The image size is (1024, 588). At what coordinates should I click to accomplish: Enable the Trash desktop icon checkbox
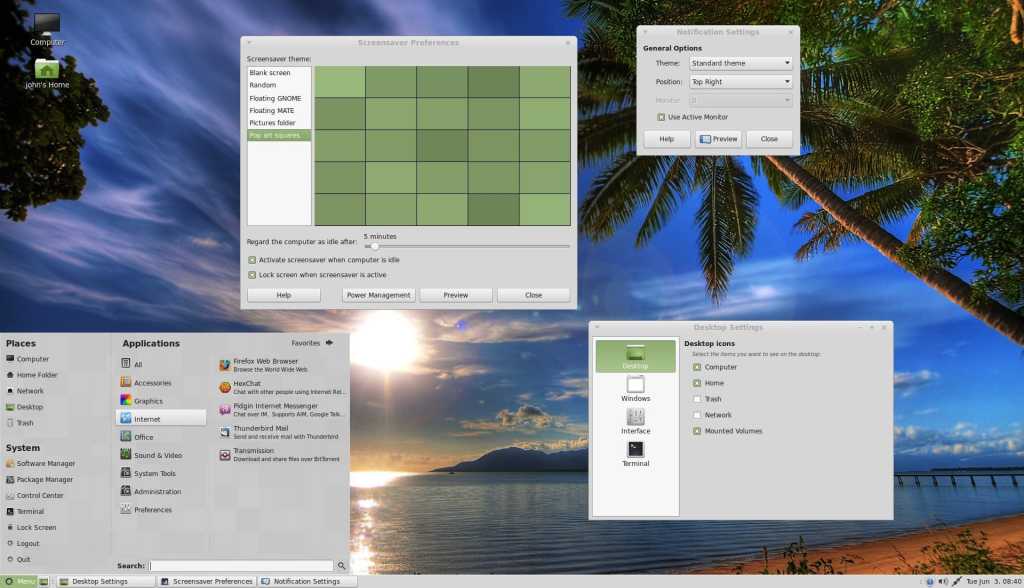coord(697,399)
